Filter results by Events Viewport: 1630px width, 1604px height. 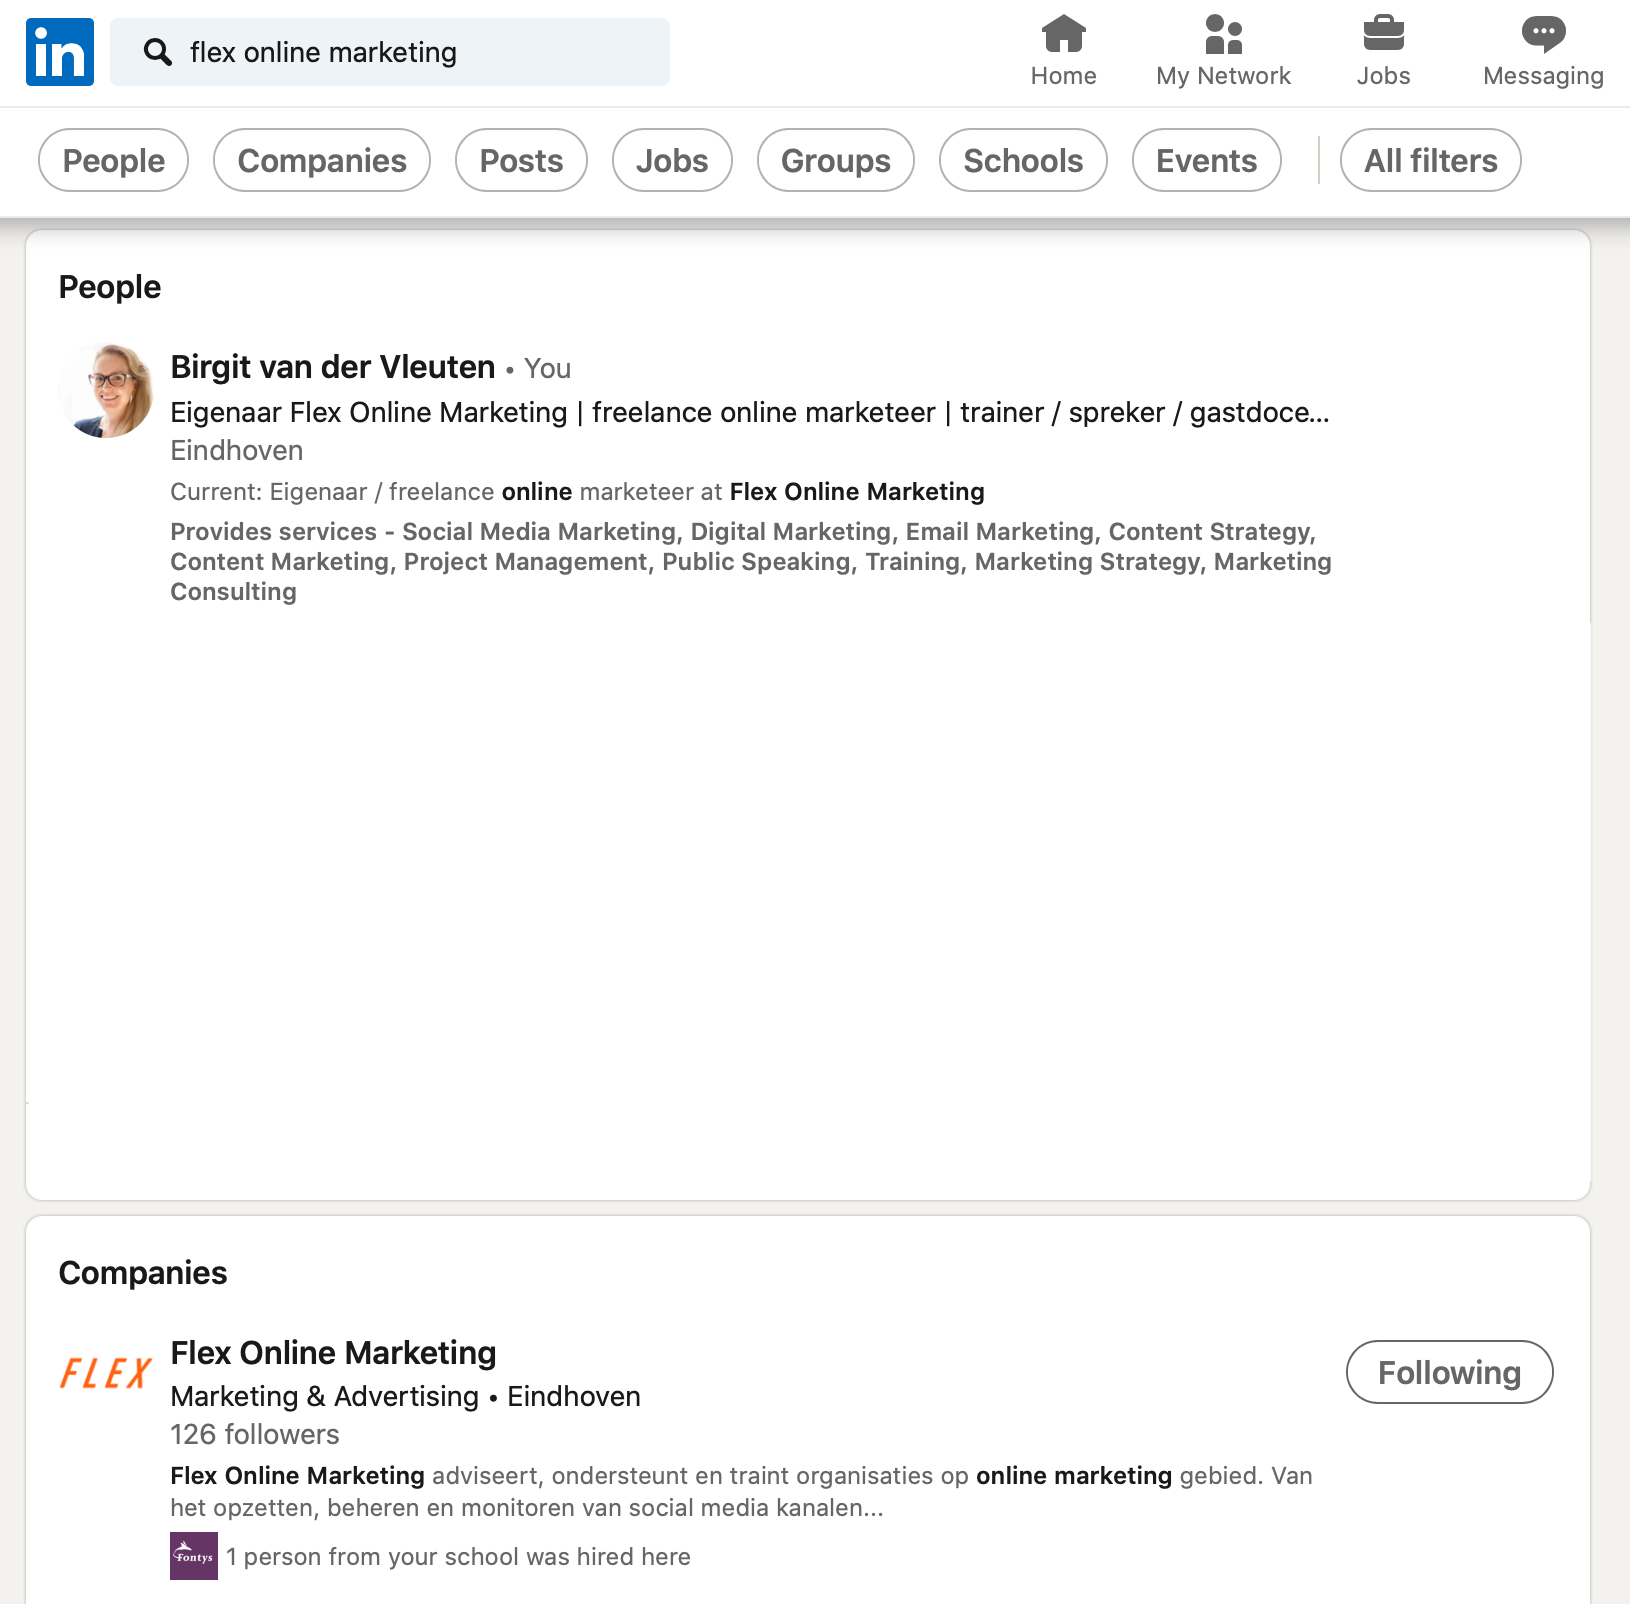point(1207,160)
